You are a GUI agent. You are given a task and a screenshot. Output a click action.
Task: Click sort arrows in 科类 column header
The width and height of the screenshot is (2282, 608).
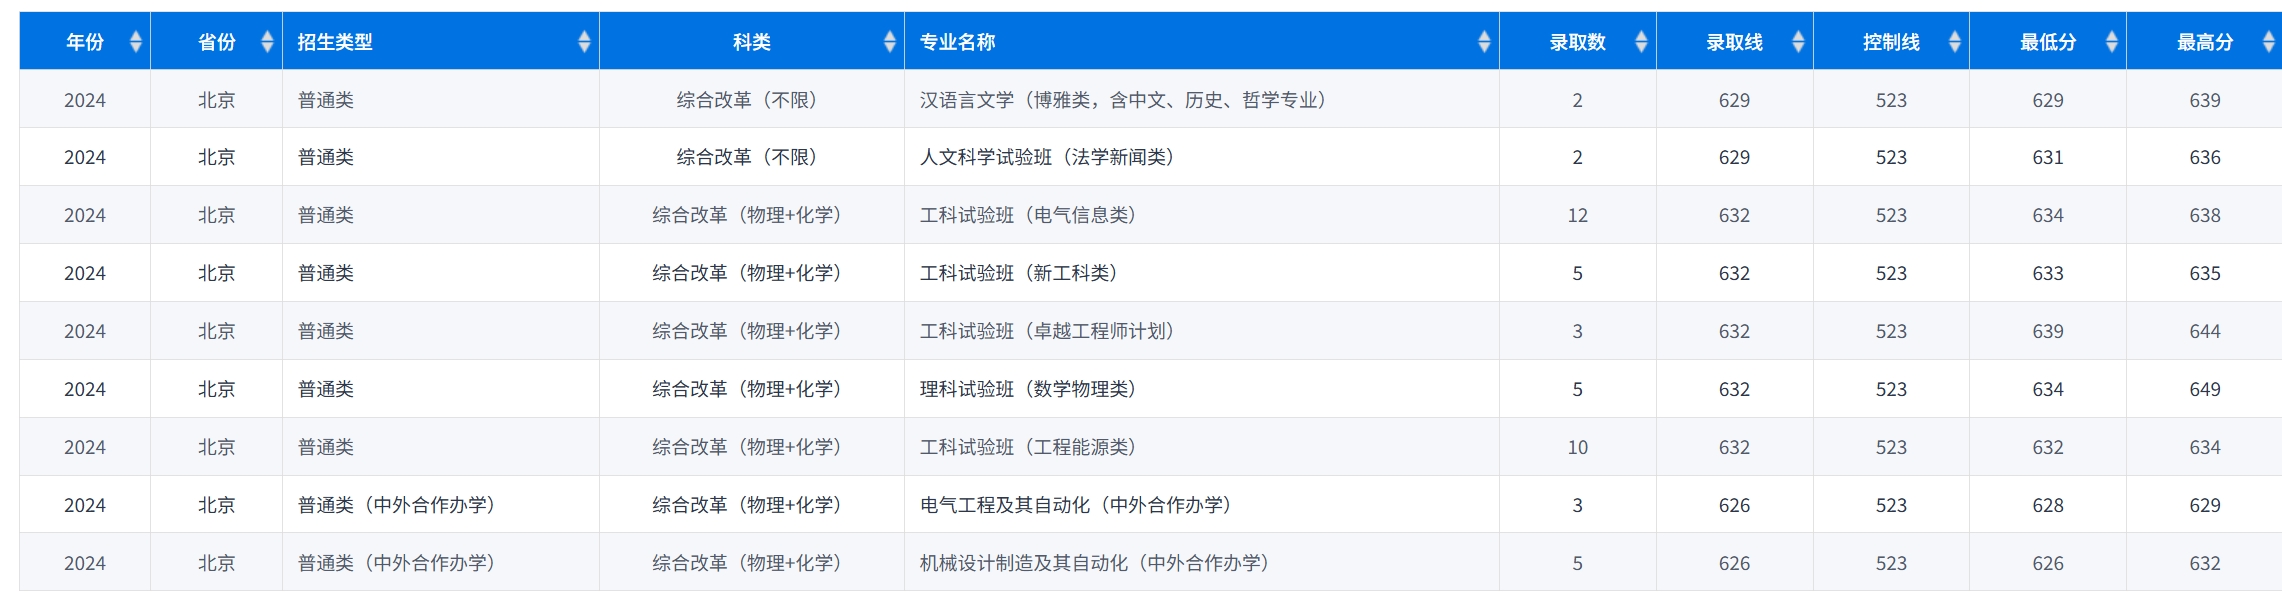tap(889, 42)
